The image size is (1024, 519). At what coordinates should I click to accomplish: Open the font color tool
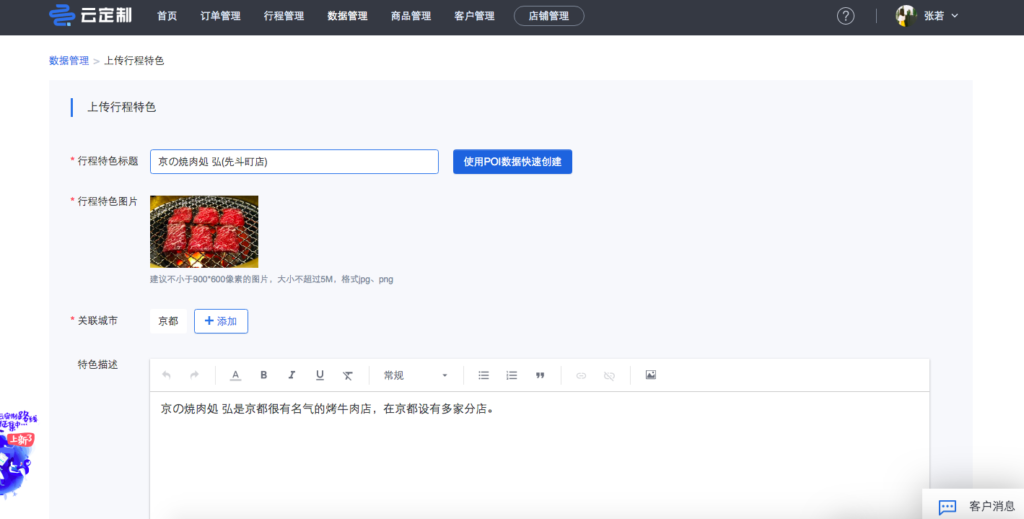click(236, 375)
